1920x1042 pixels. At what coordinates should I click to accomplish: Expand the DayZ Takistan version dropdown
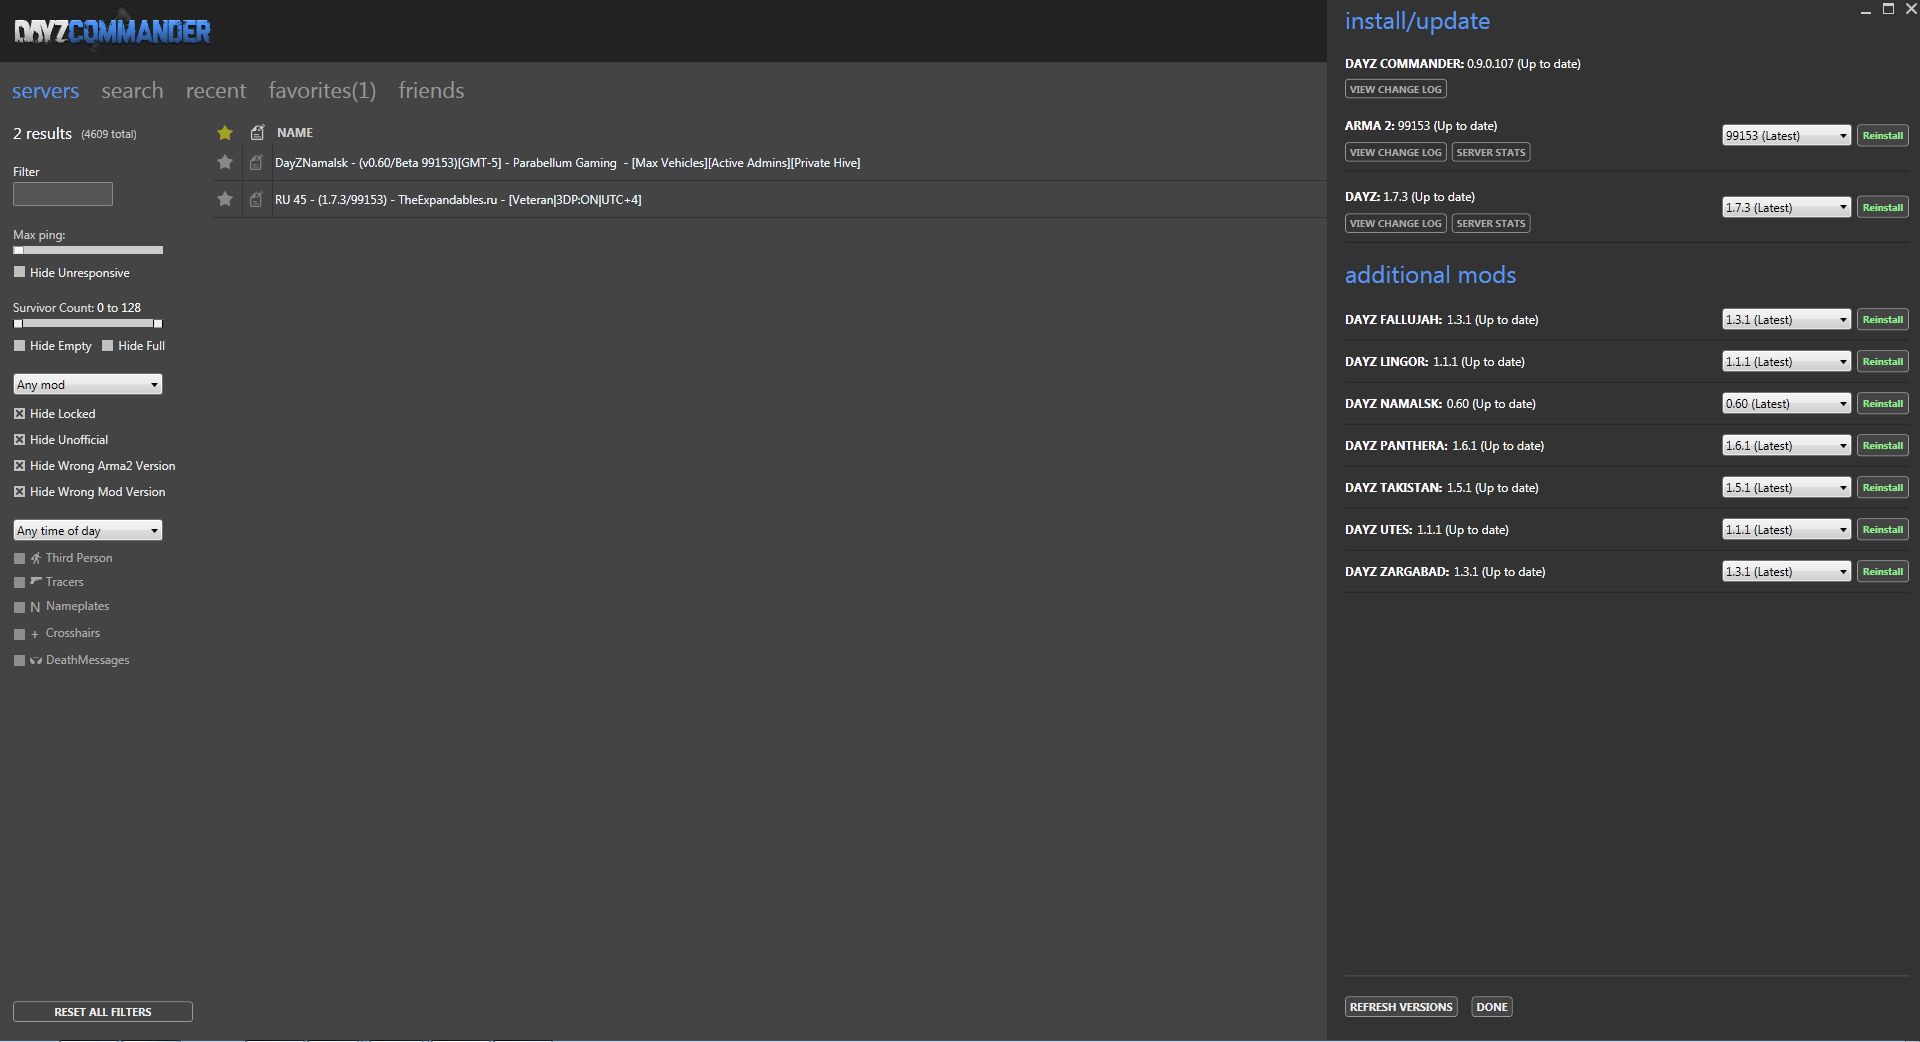pyautogui.click(x=1786, y=487)
